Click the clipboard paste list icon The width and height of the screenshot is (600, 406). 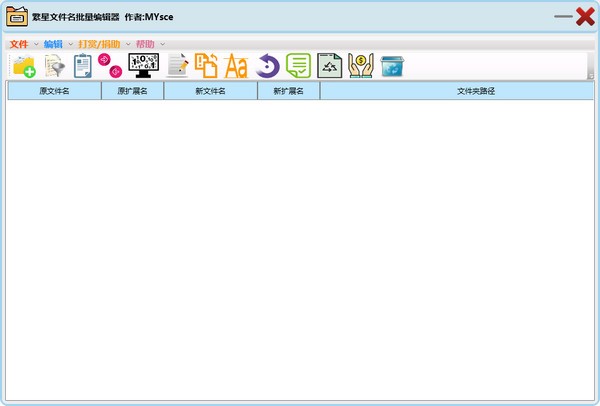[83, 66]
